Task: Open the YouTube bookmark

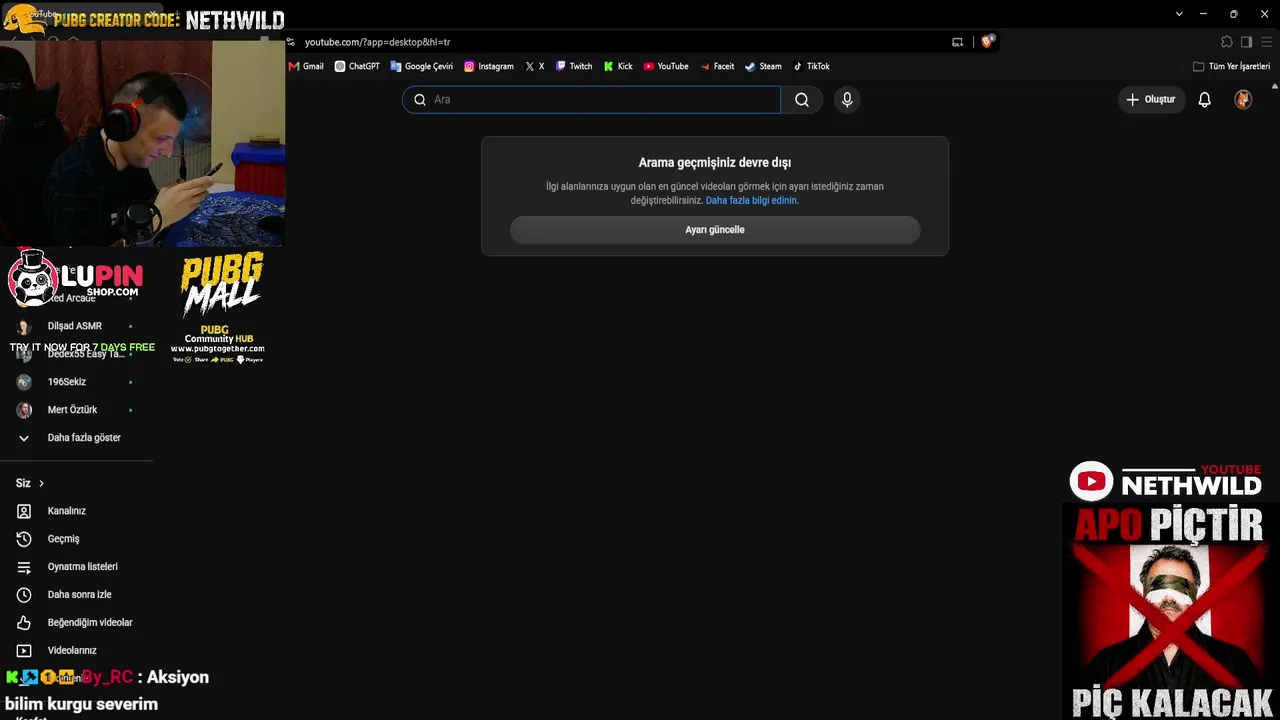Action: tap(666, 66)
